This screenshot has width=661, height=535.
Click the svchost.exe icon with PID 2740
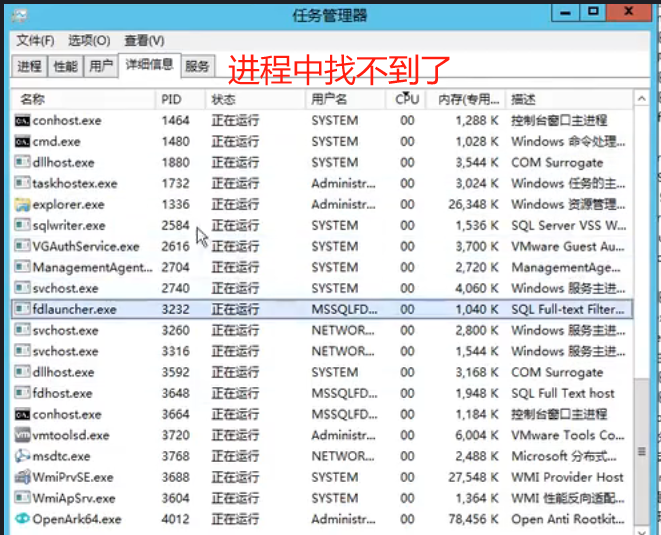click(x=22, y=288)
